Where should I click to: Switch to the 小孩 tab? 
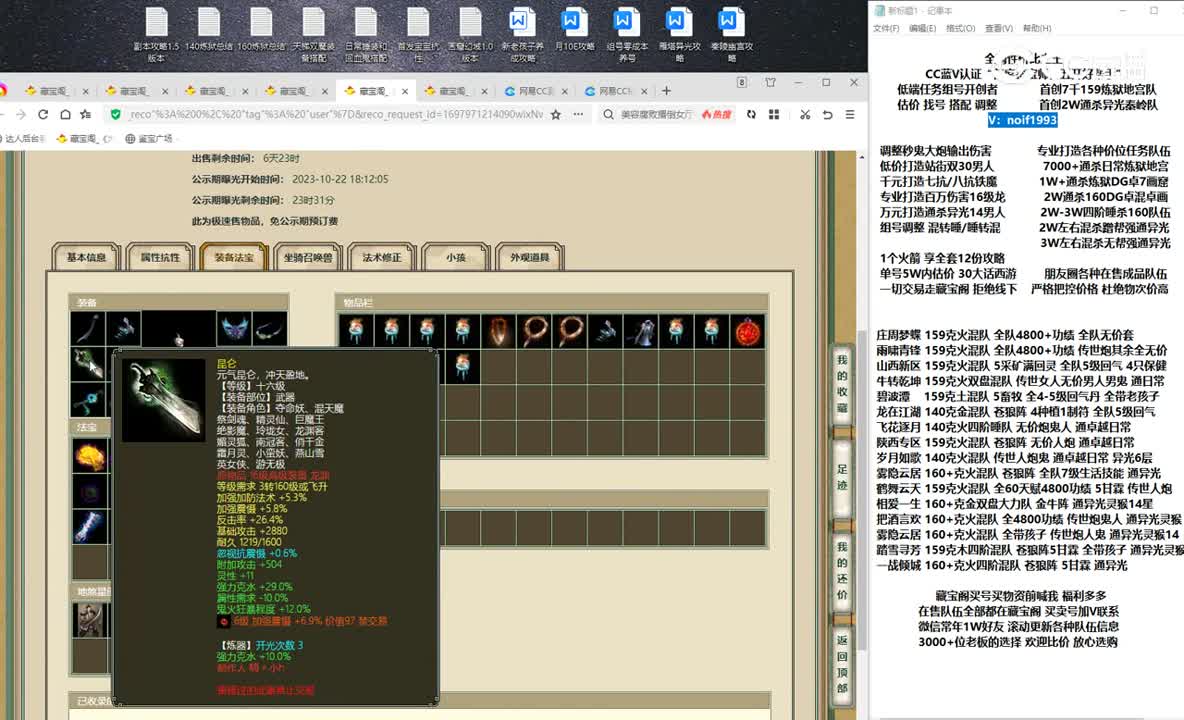point(455,257)
